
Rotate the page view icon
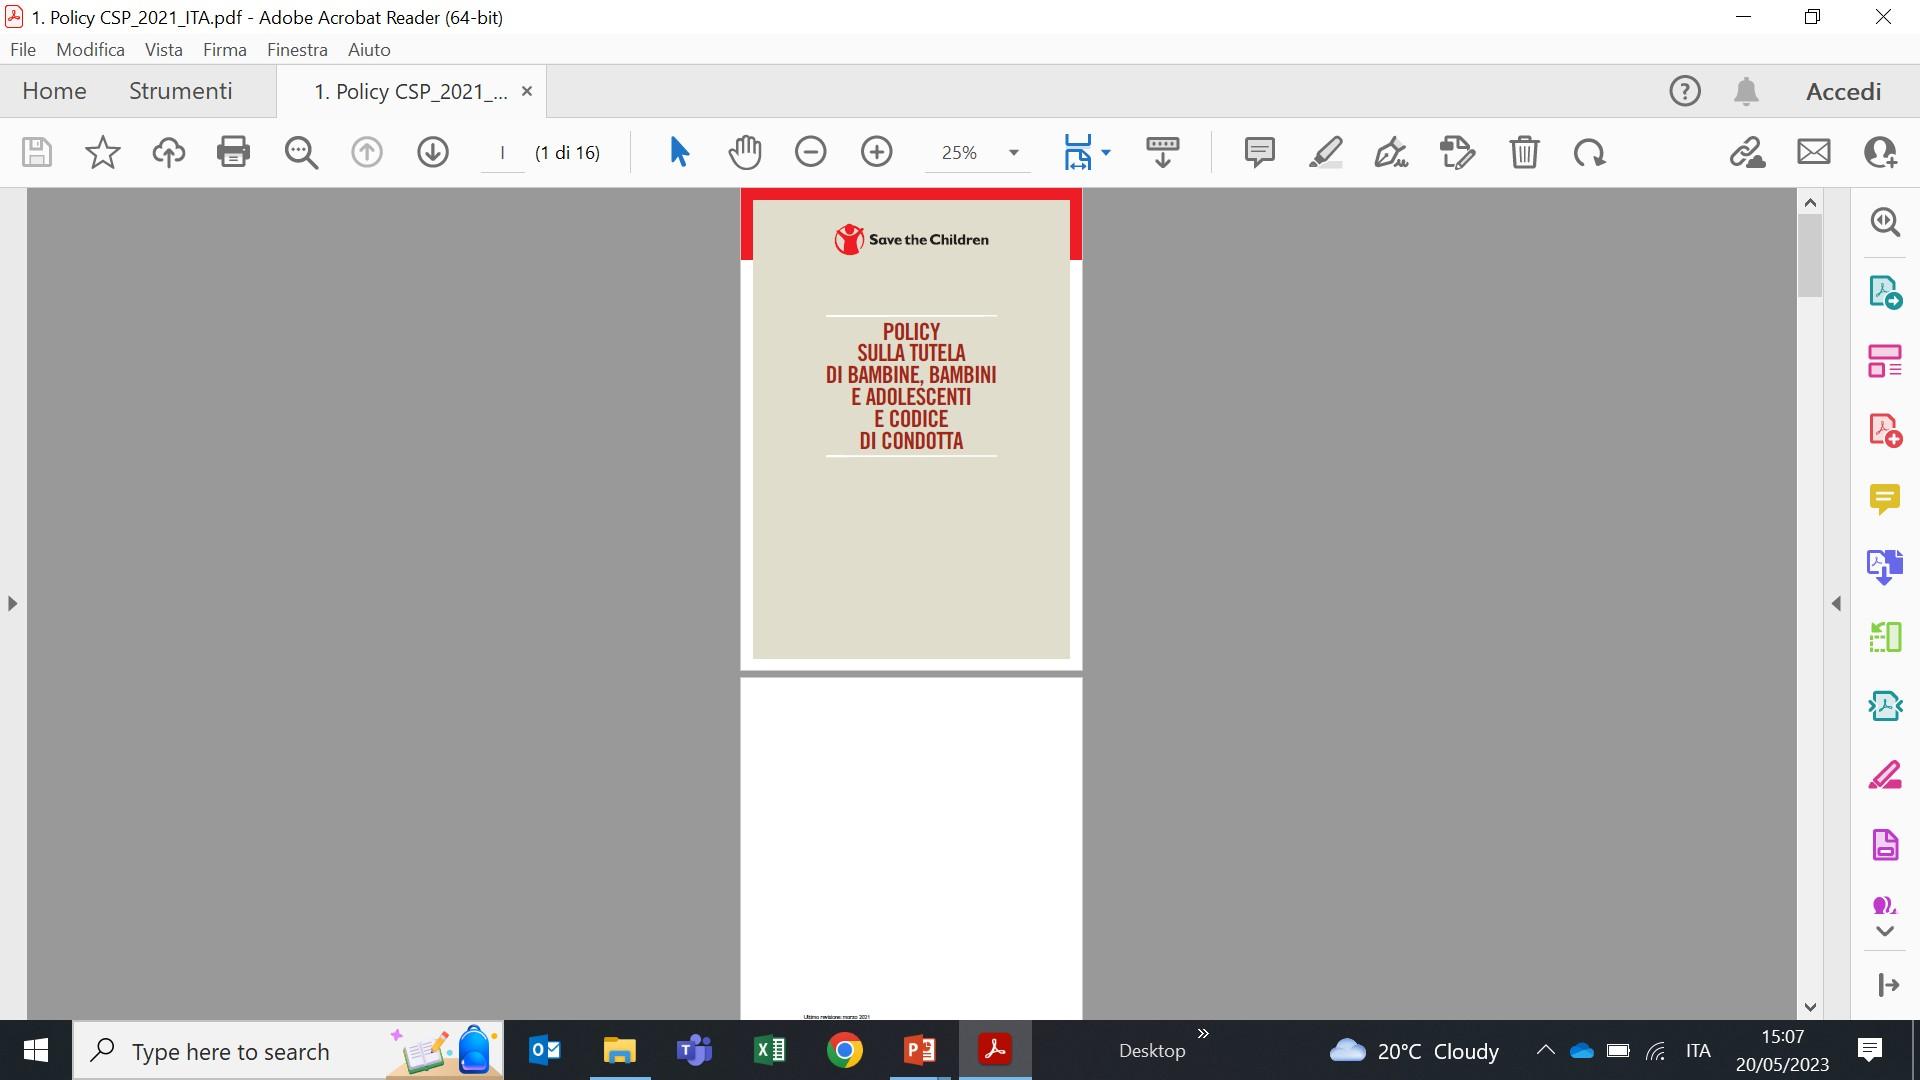pos(1589,152)
